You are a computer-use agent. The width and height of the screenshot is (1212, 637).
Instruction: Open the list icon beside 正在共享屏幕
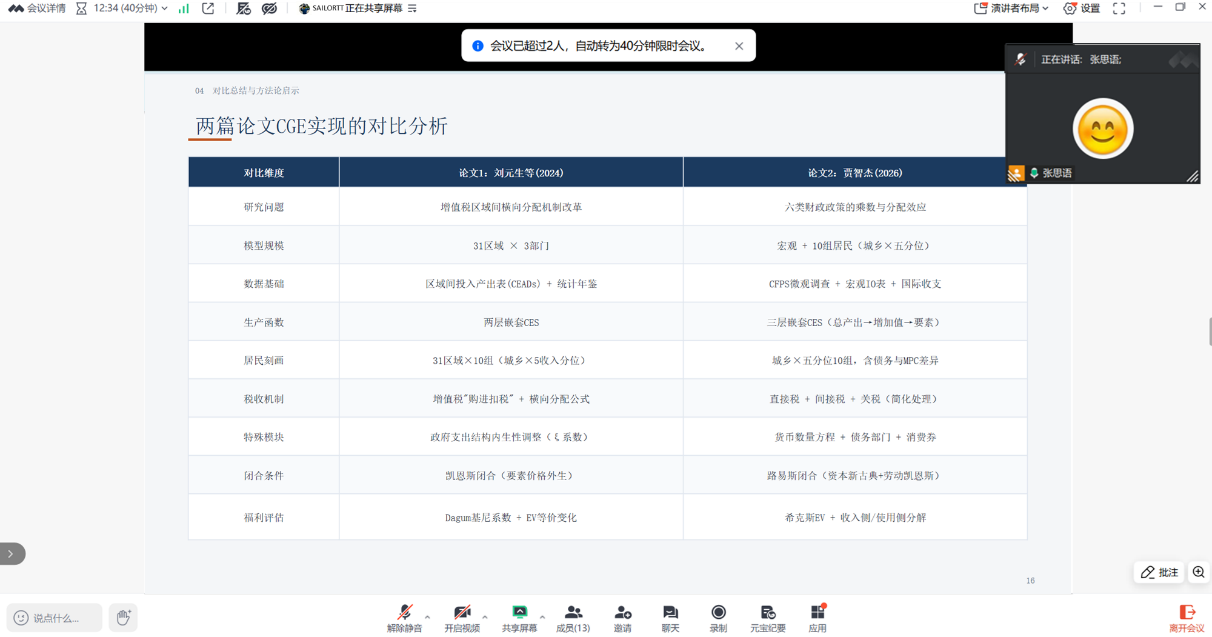pyautogui.click(x=412, y=8)
